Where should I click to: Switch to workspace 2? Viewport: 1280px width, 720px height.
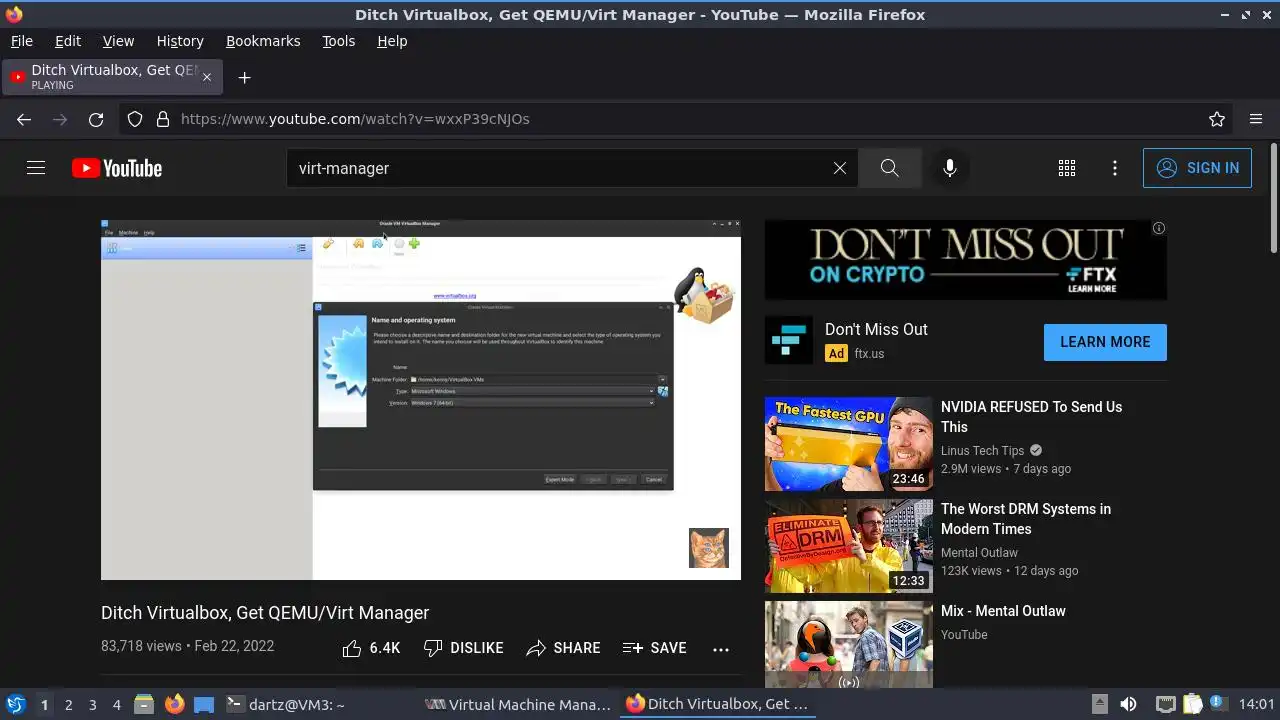tap(68, 704)
